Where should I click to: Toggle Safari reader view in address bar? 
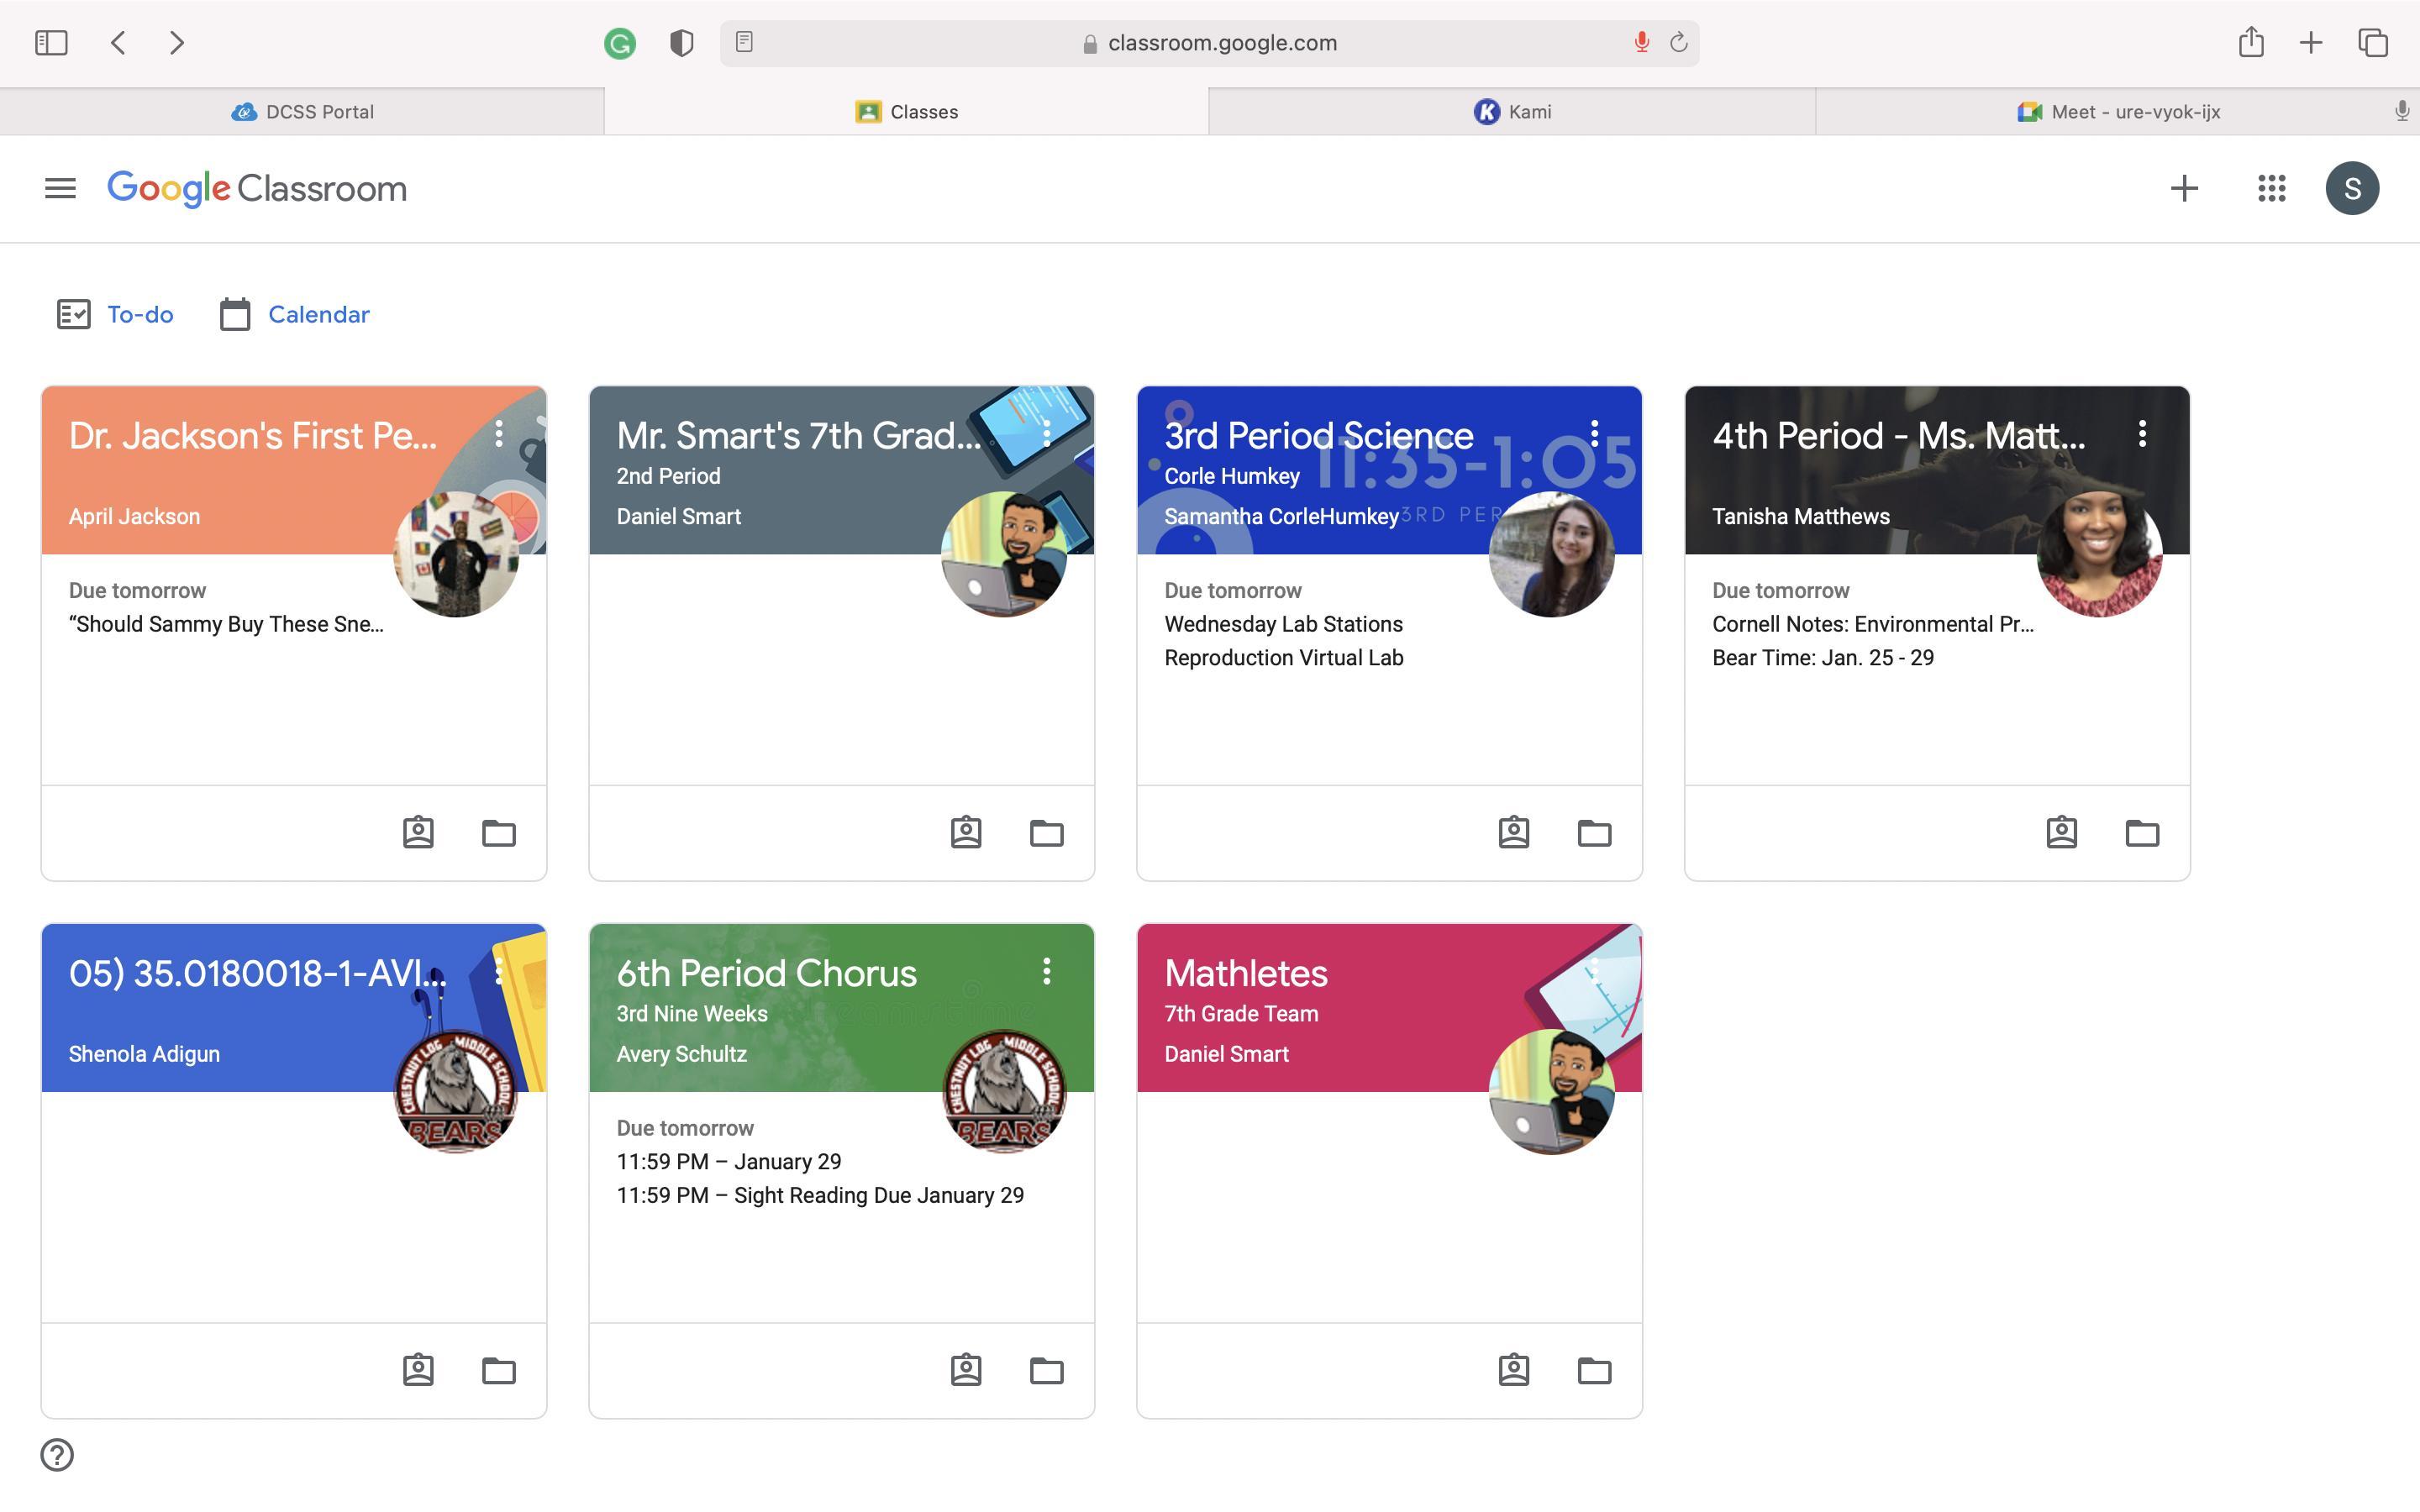(744, 42)
